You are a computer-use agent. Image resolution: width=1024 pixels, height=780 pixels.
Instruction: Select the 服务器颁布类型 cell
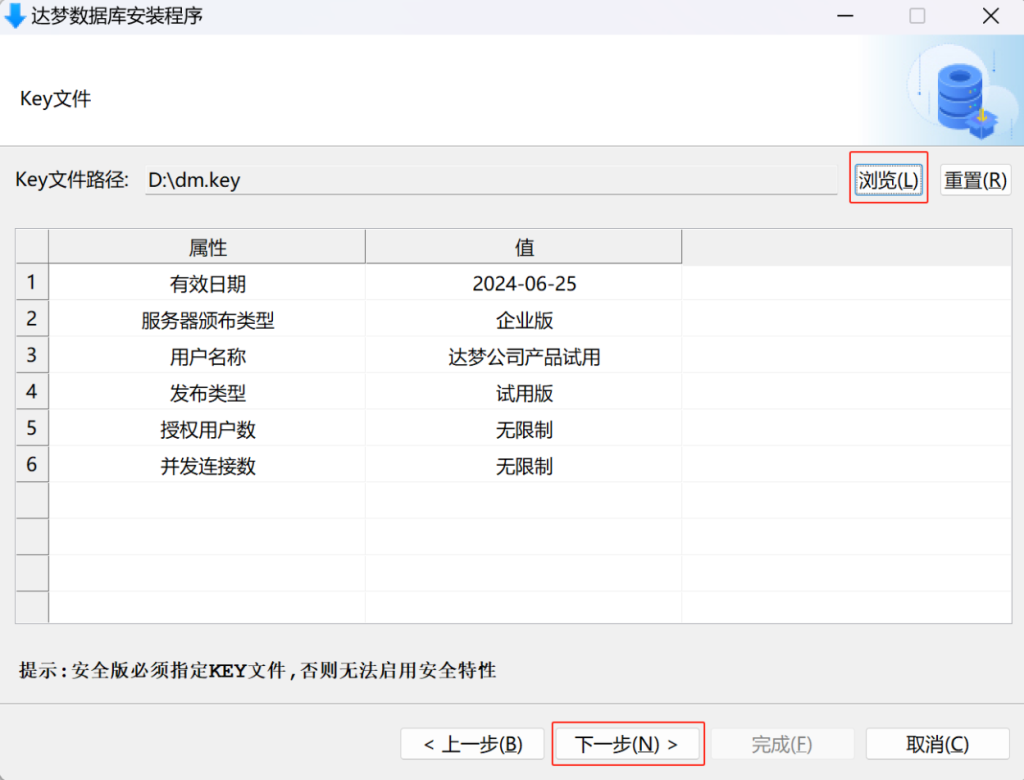[x=207, y=321]
